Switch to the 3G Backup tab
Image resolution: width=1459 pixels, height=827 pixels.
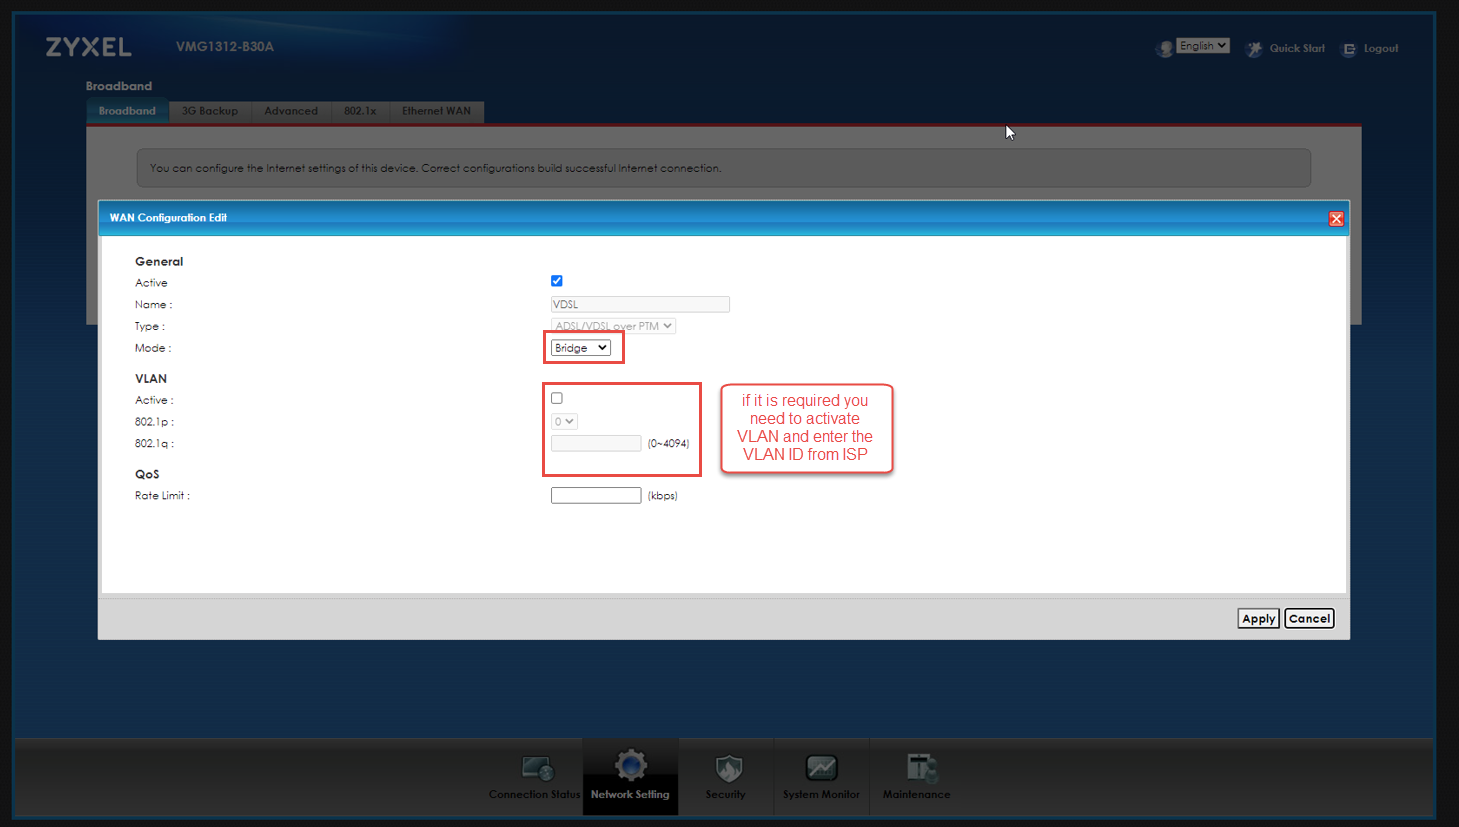click(x=210, y=111)
